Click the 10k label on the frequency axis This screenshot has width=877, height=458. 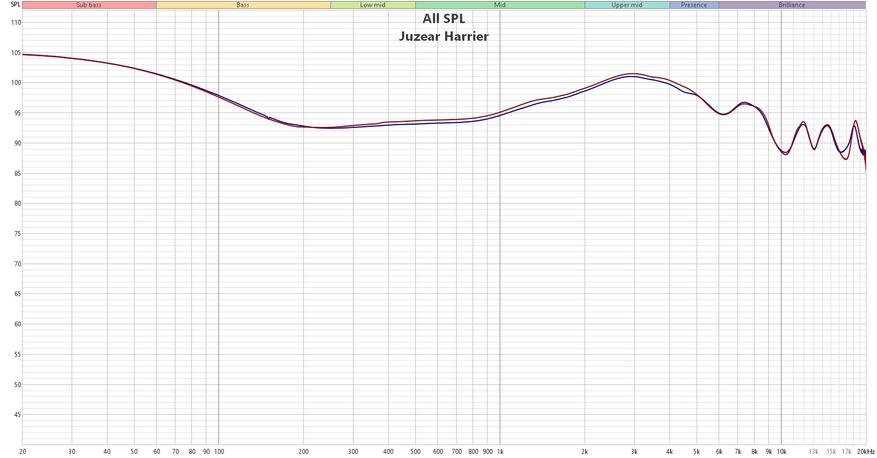(782, 451)
